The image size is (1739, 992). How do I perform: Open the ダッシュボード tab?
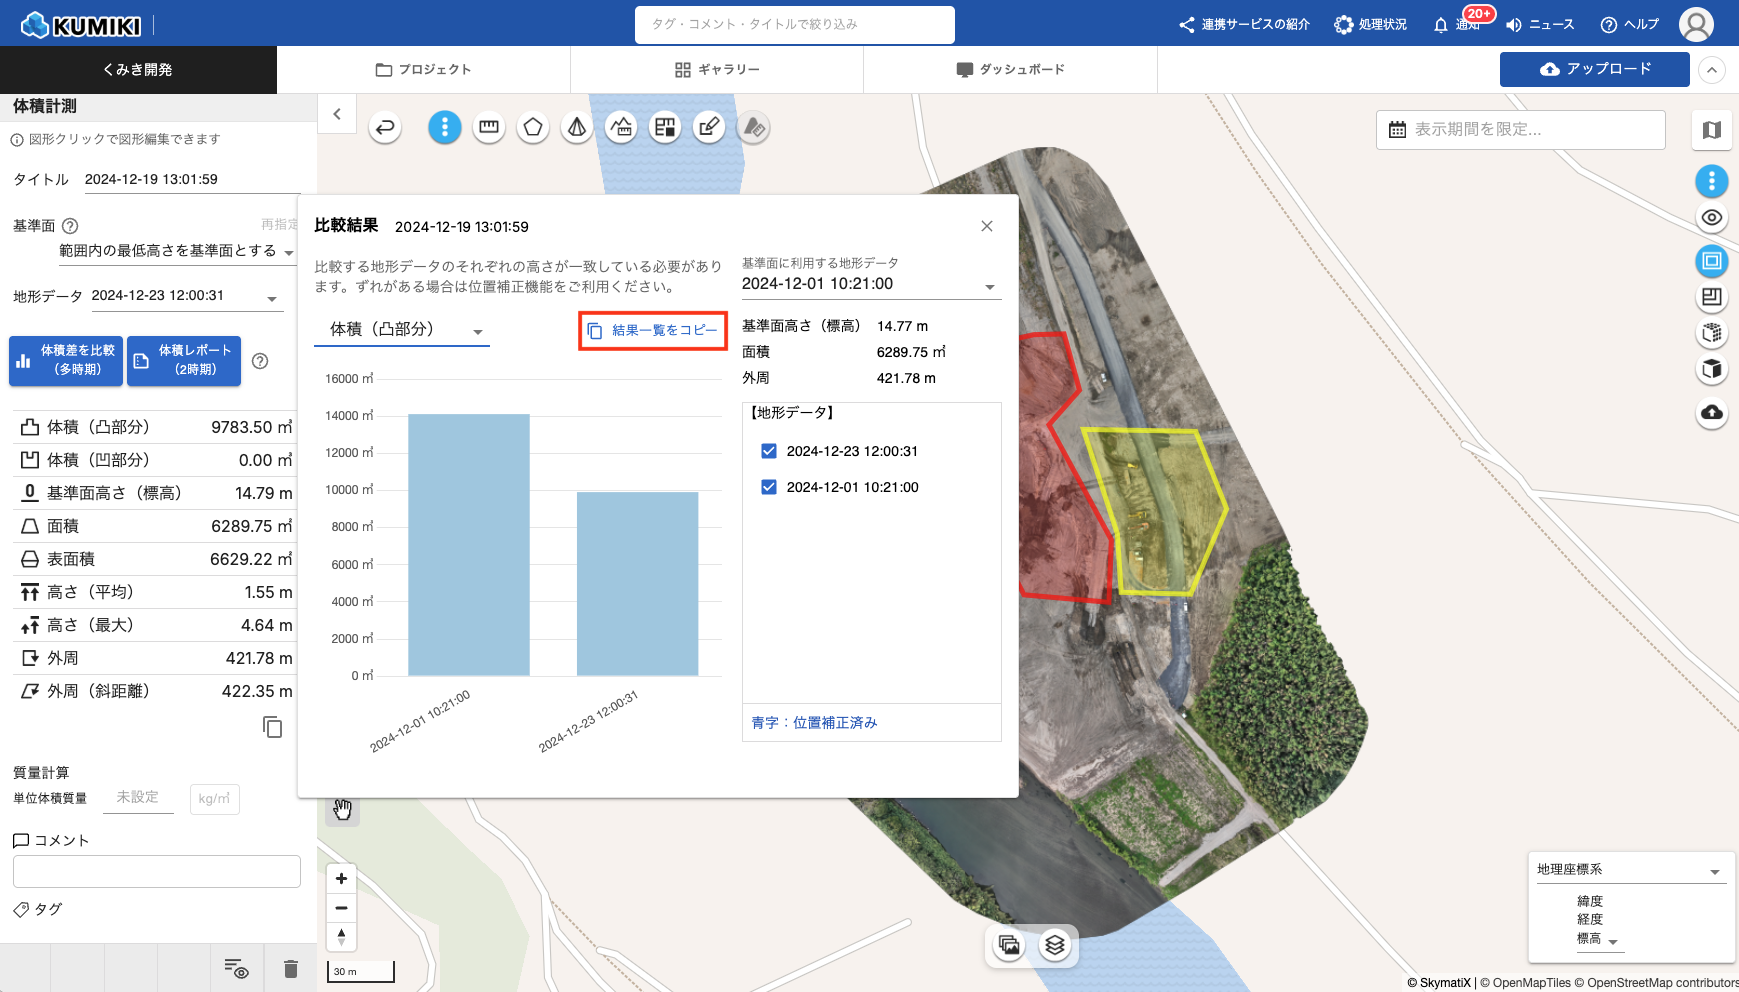(1010, 70)
